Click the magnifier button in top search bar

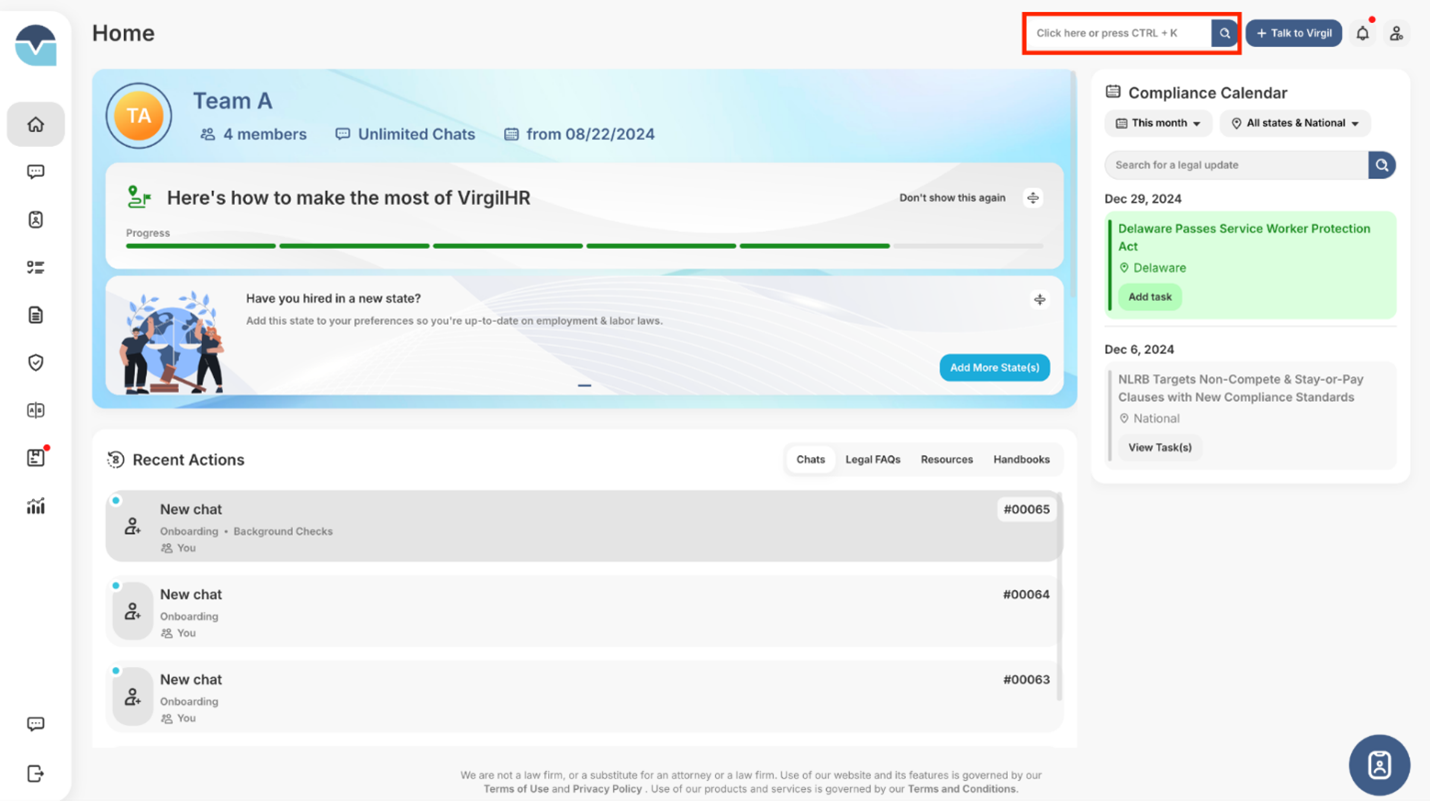(x=1224, y=33)
